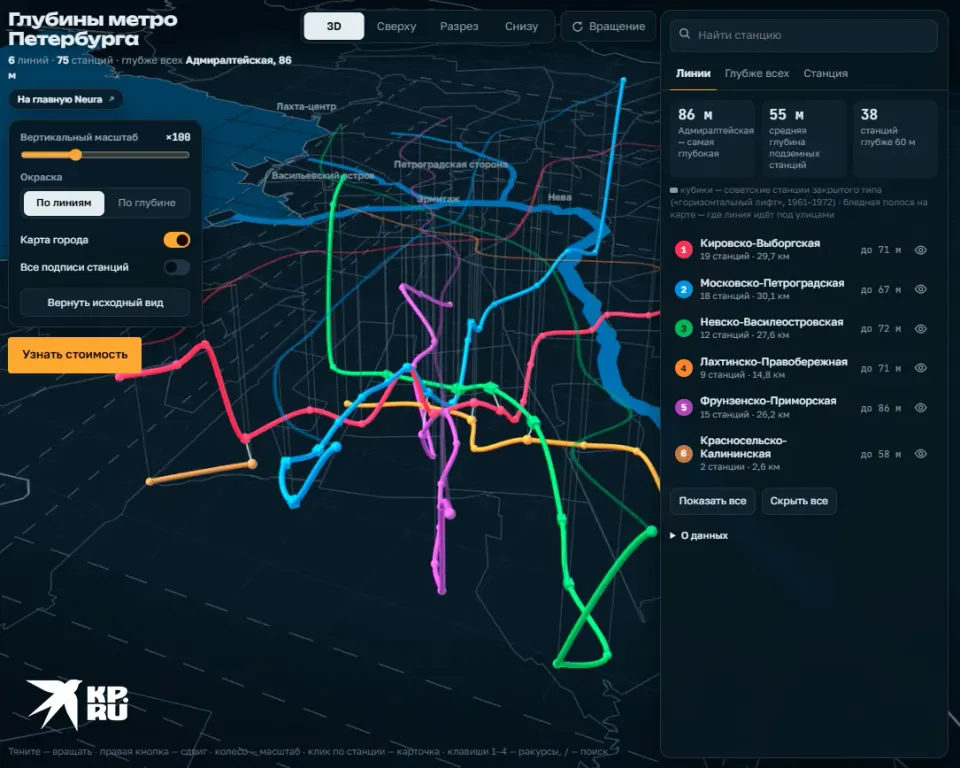Click the Показать все button
The width and height of the screenshot is (960, 768).
[x=713, y=501]
